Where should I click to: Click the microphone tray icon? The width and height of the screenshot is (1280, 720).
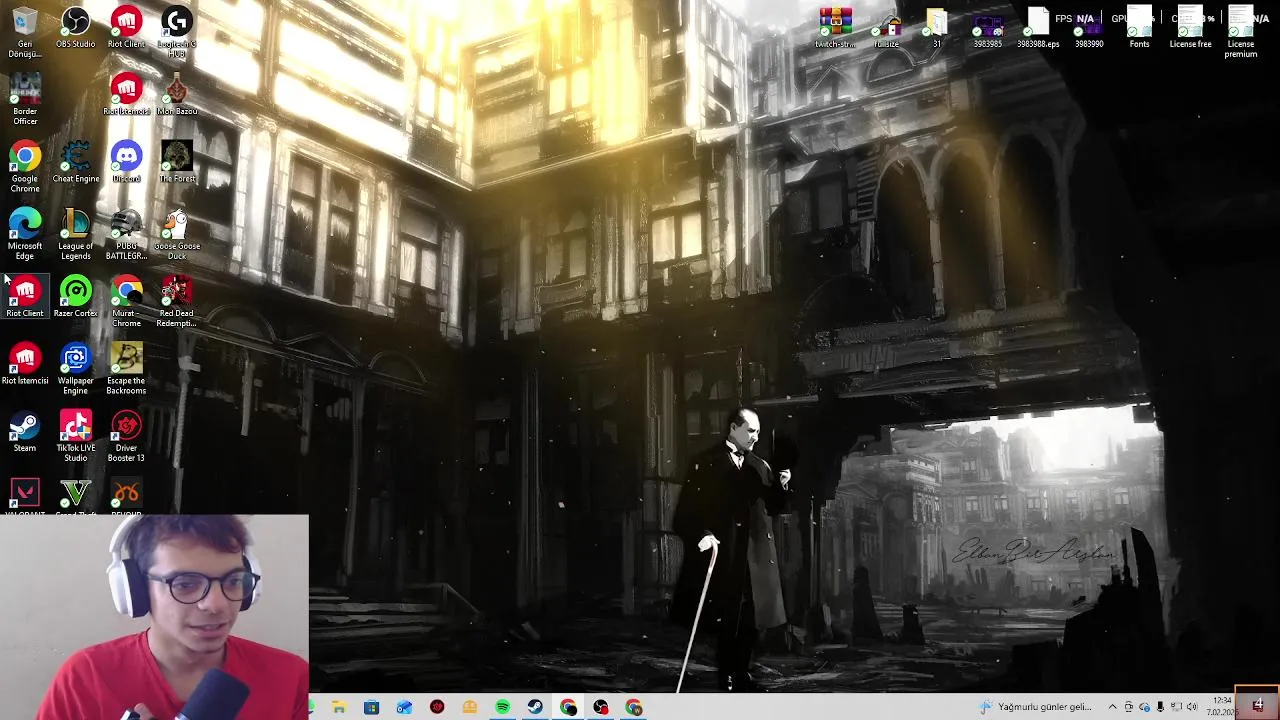[x=1160, y=707]
